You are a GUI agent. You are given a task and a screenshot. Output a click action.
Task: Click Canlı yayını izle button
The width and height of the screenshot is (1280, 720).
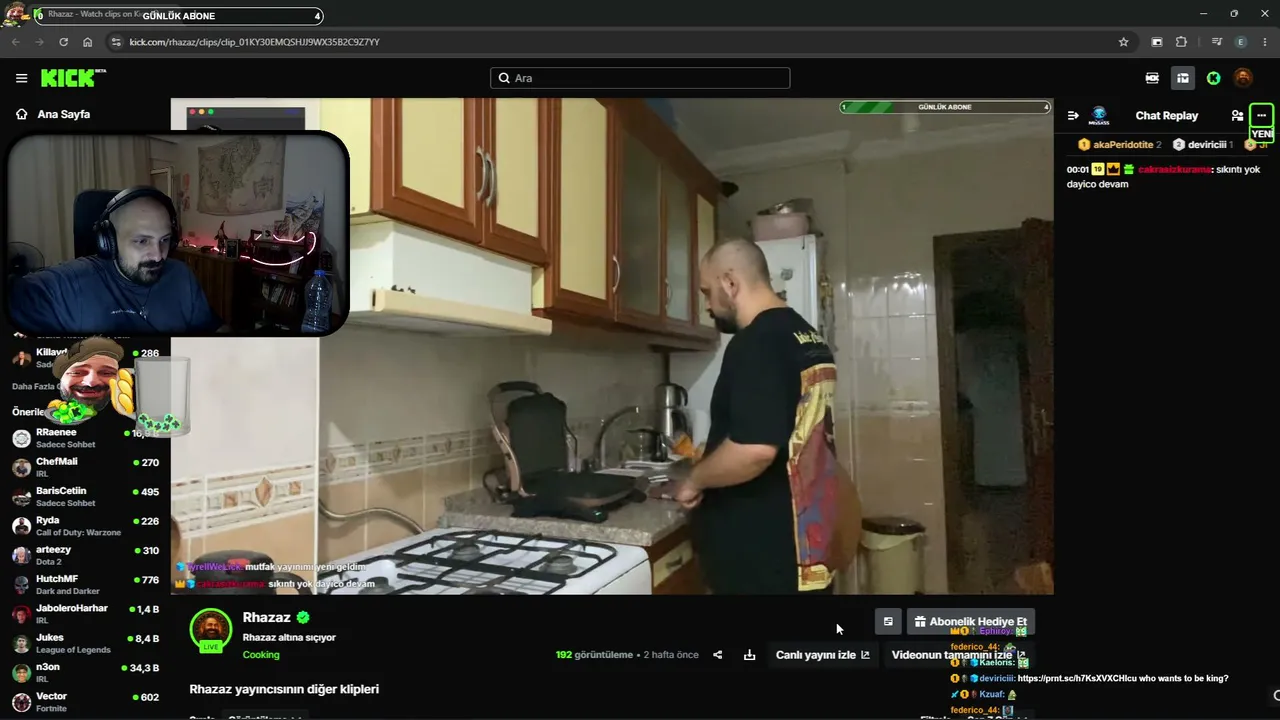pyautogui.click(x=822, y=655)
